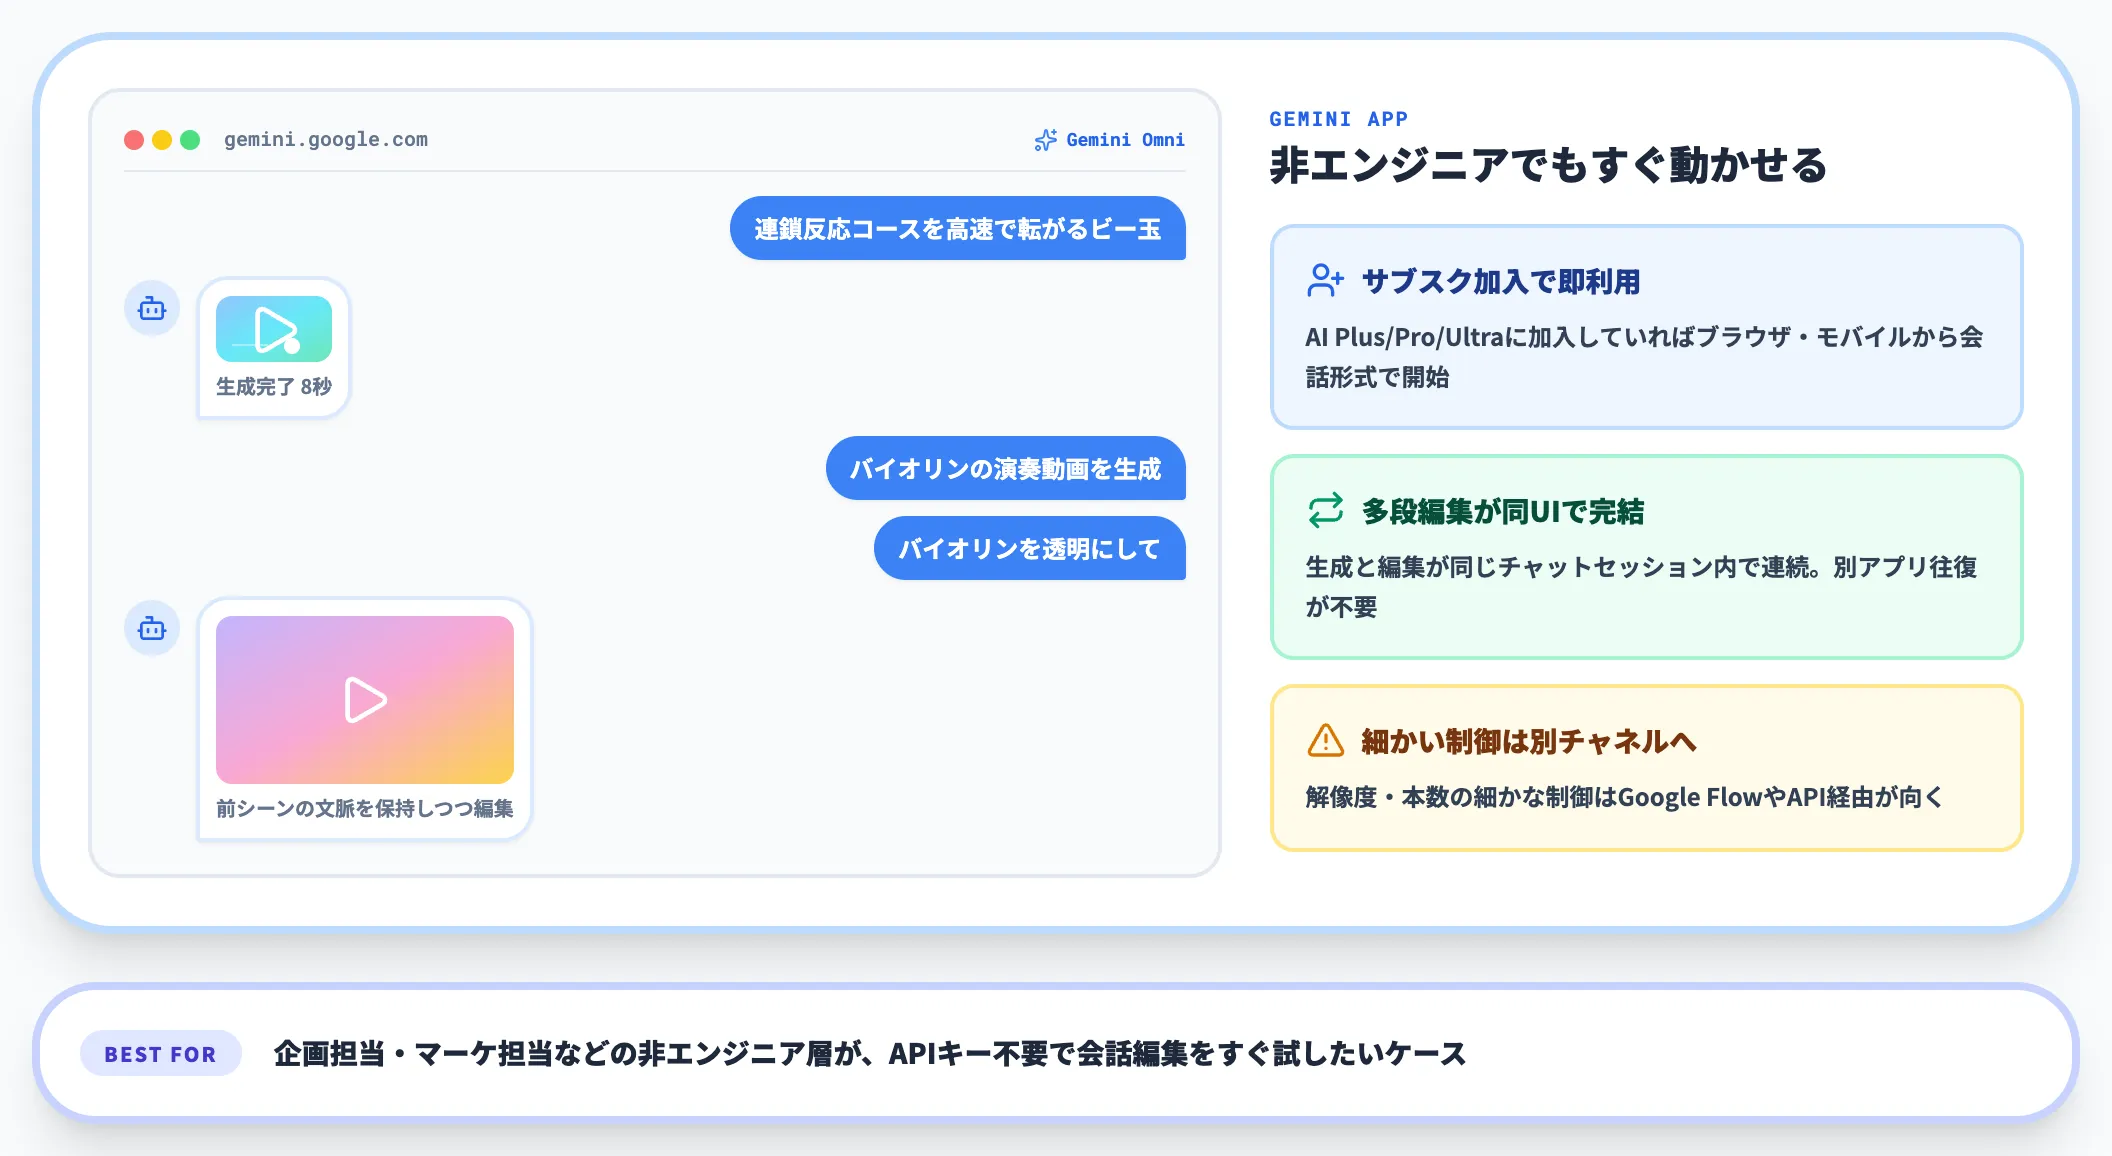The height and width of the screenshot is (1156, 2112).
Task: Click the 企画担当・マーケ担当 best-for sentence
Action: pos(870,1054)
